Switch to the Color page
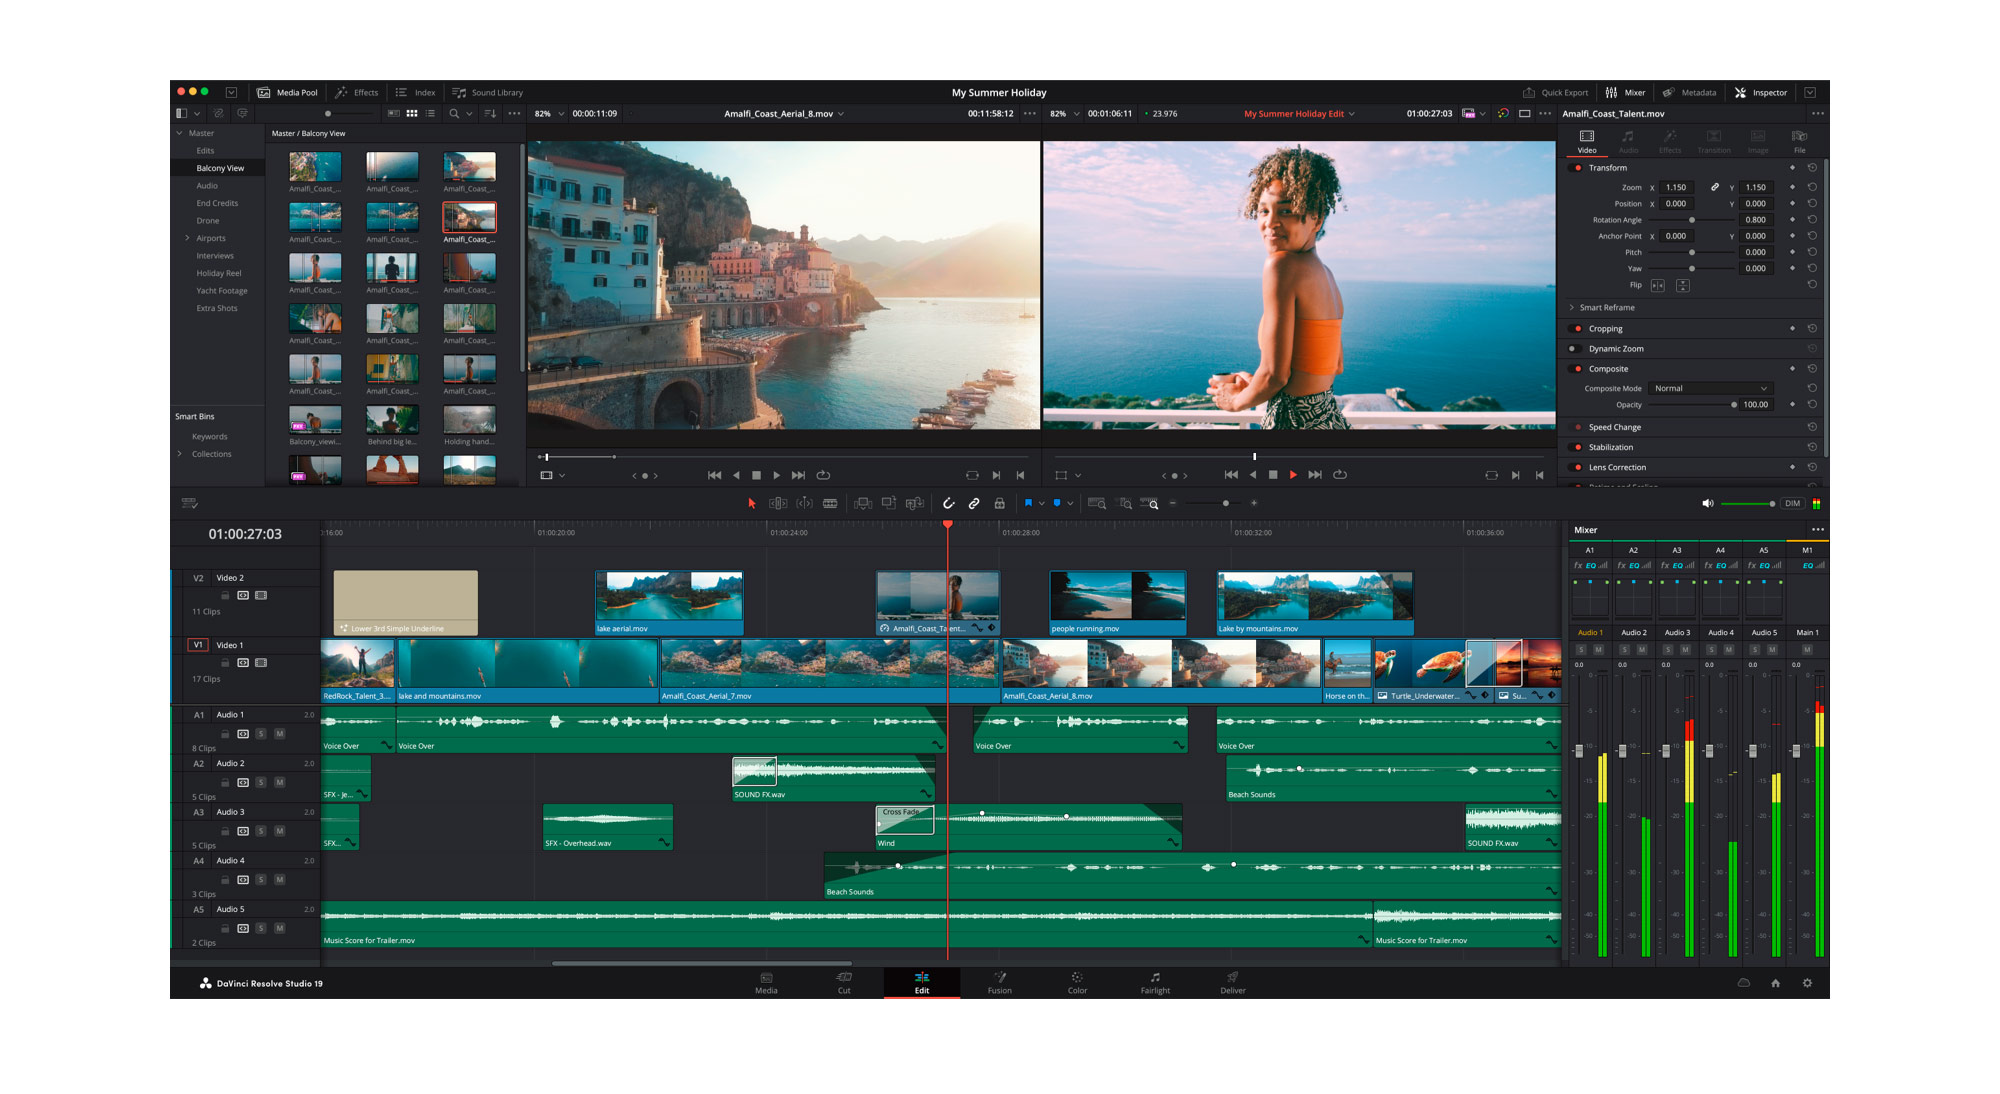The width and height of the screenshot is (2000, 1094). [x=1077, y=983]
